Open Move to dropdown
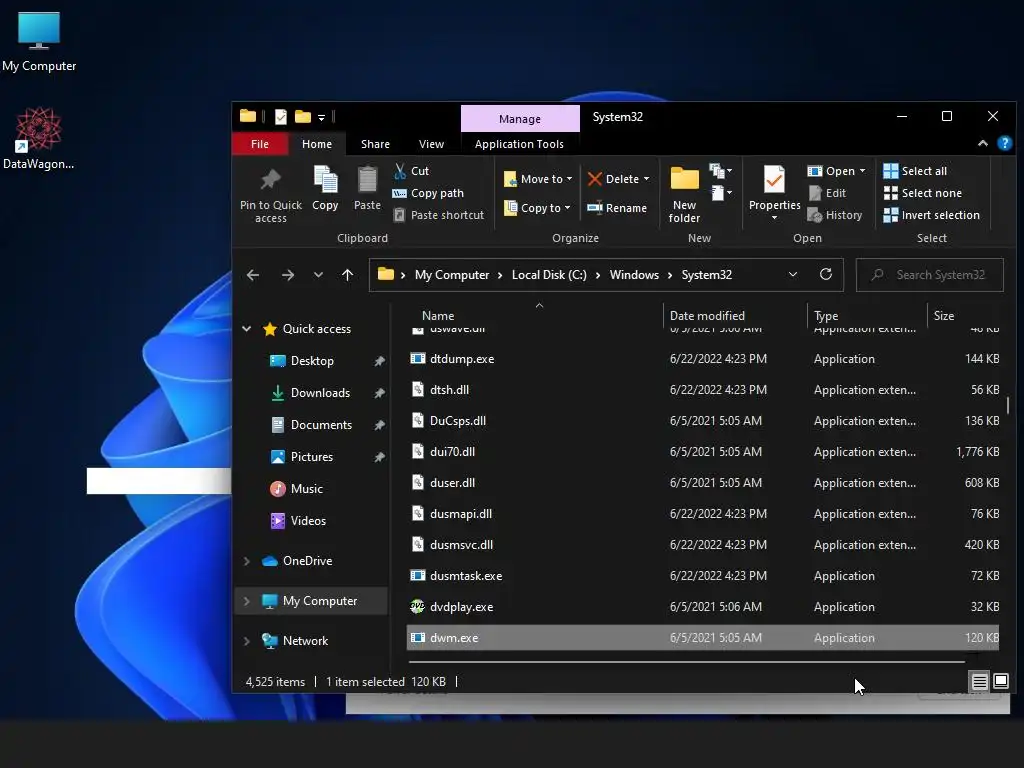This screenshot has height=768, width=1024. click(x=538, y=179)
